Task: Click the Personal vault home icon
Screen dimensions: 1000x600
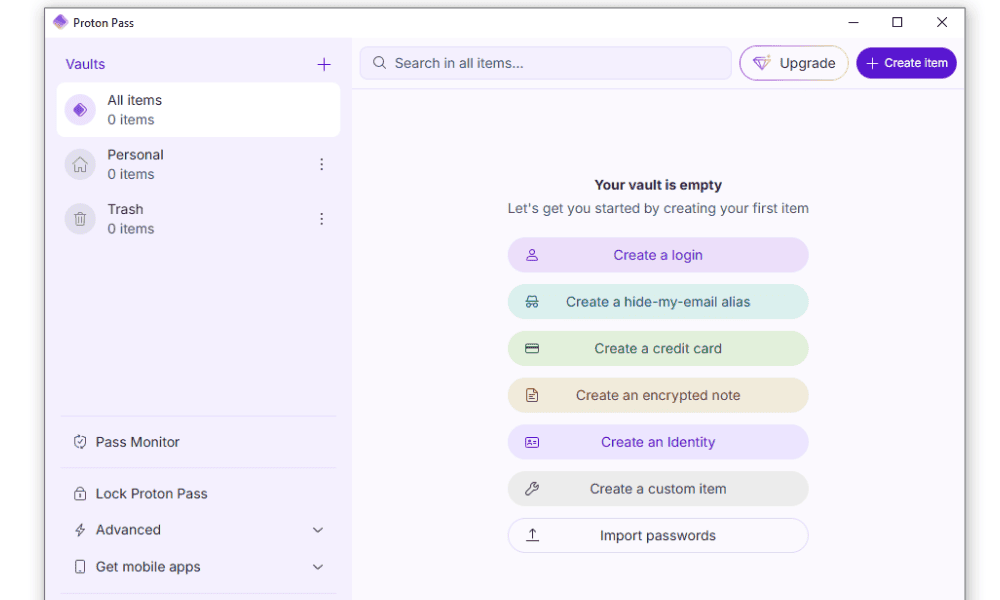Action: [x=80, y=164]
